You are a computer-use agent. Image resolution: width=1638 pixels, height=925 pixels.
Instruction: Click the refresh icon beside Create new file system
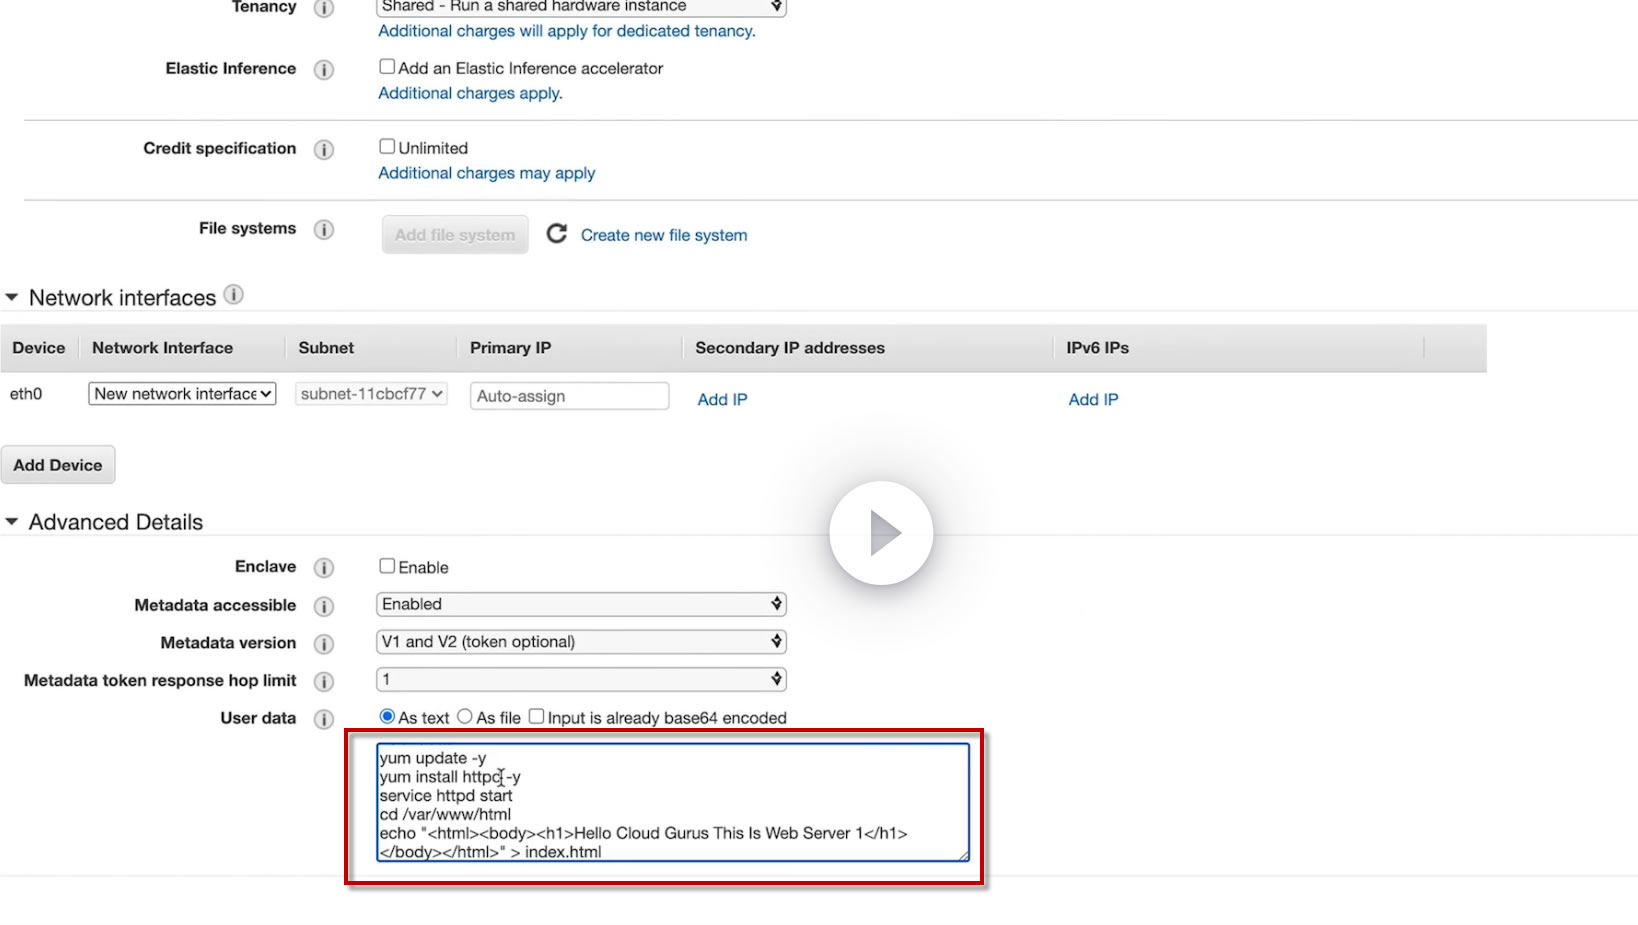pos(557,234)
